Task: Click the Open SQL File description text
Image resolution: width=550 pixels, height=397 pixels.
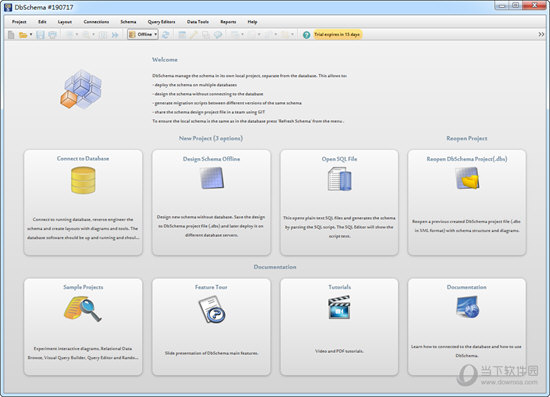Action: tap(339, 227)
